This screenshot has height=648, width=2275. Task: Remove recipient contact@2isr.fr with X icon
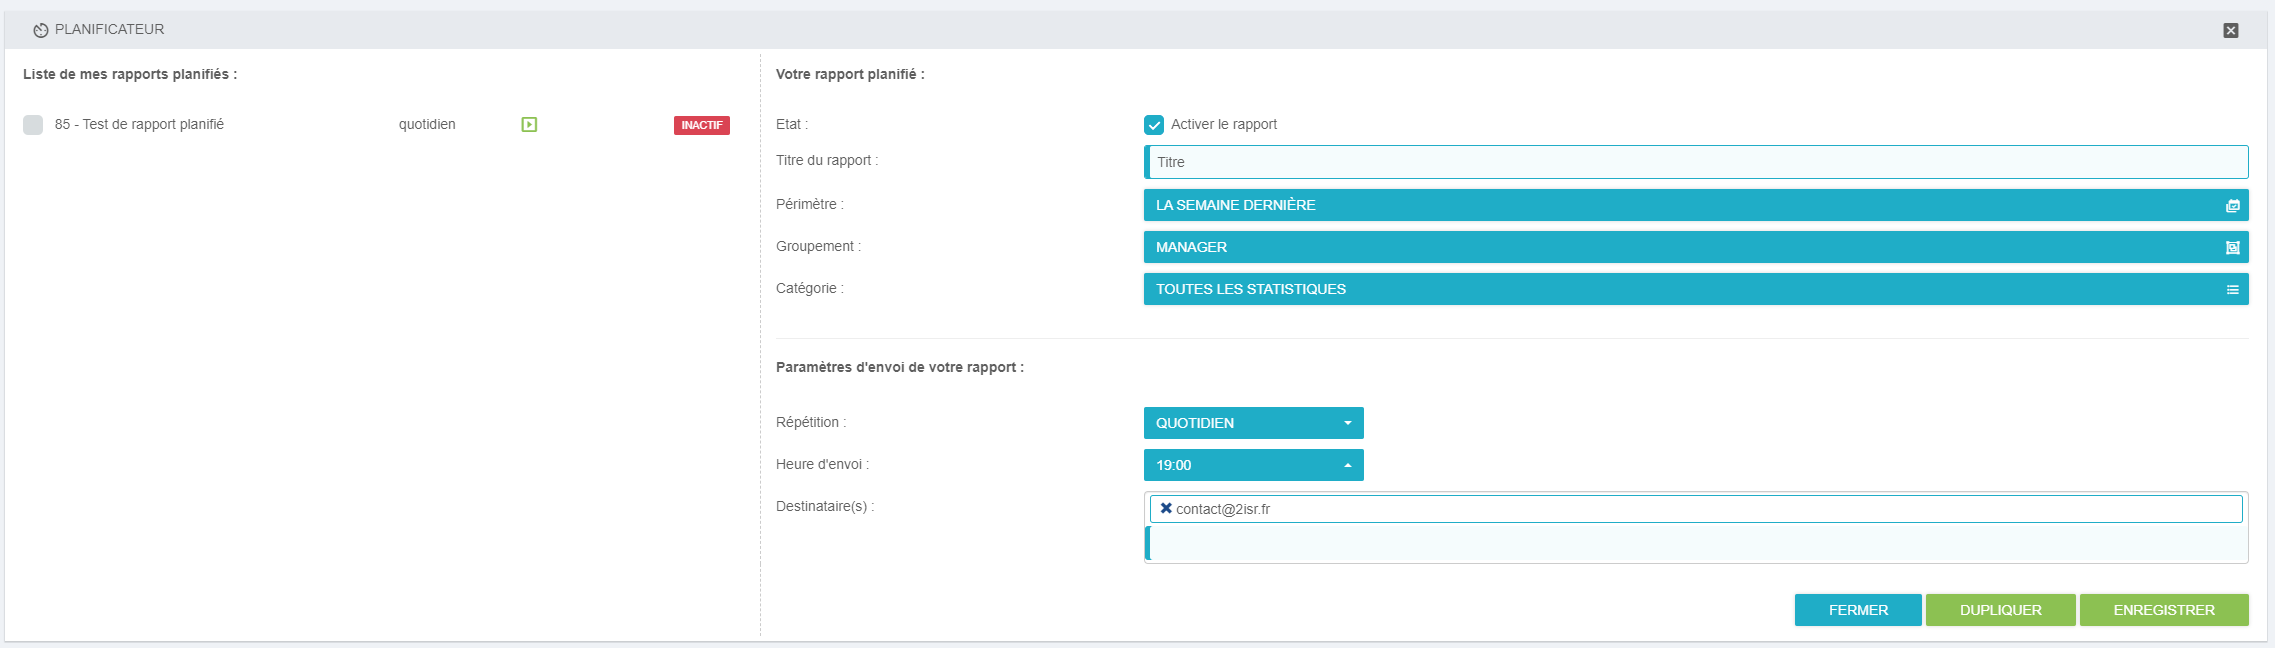point(1165,508)
